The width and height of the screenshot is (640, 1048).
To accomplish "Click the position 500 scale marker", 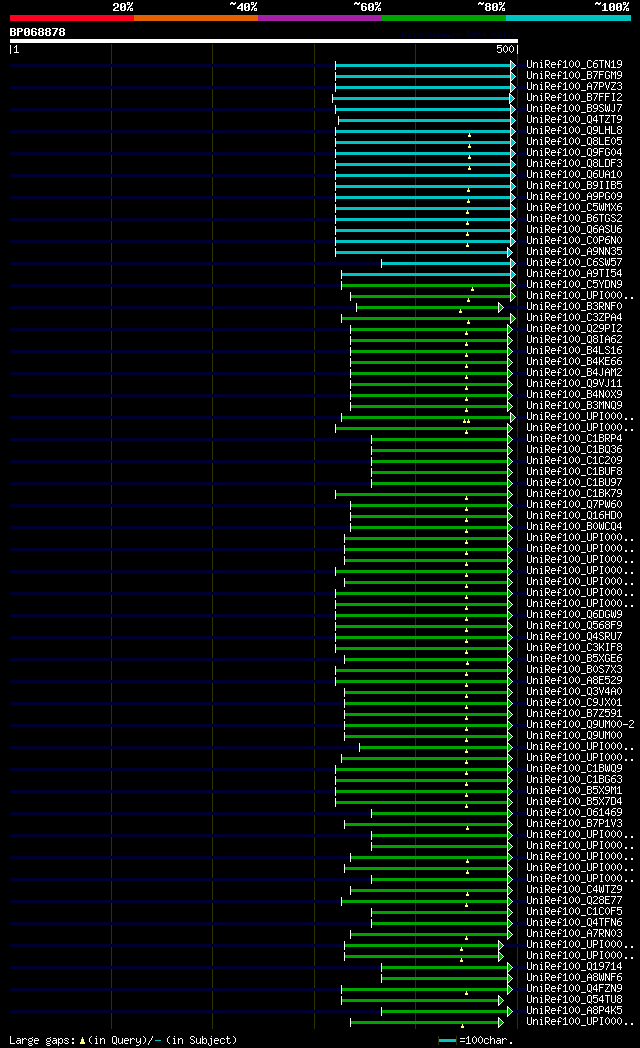I will coord(506,49).
